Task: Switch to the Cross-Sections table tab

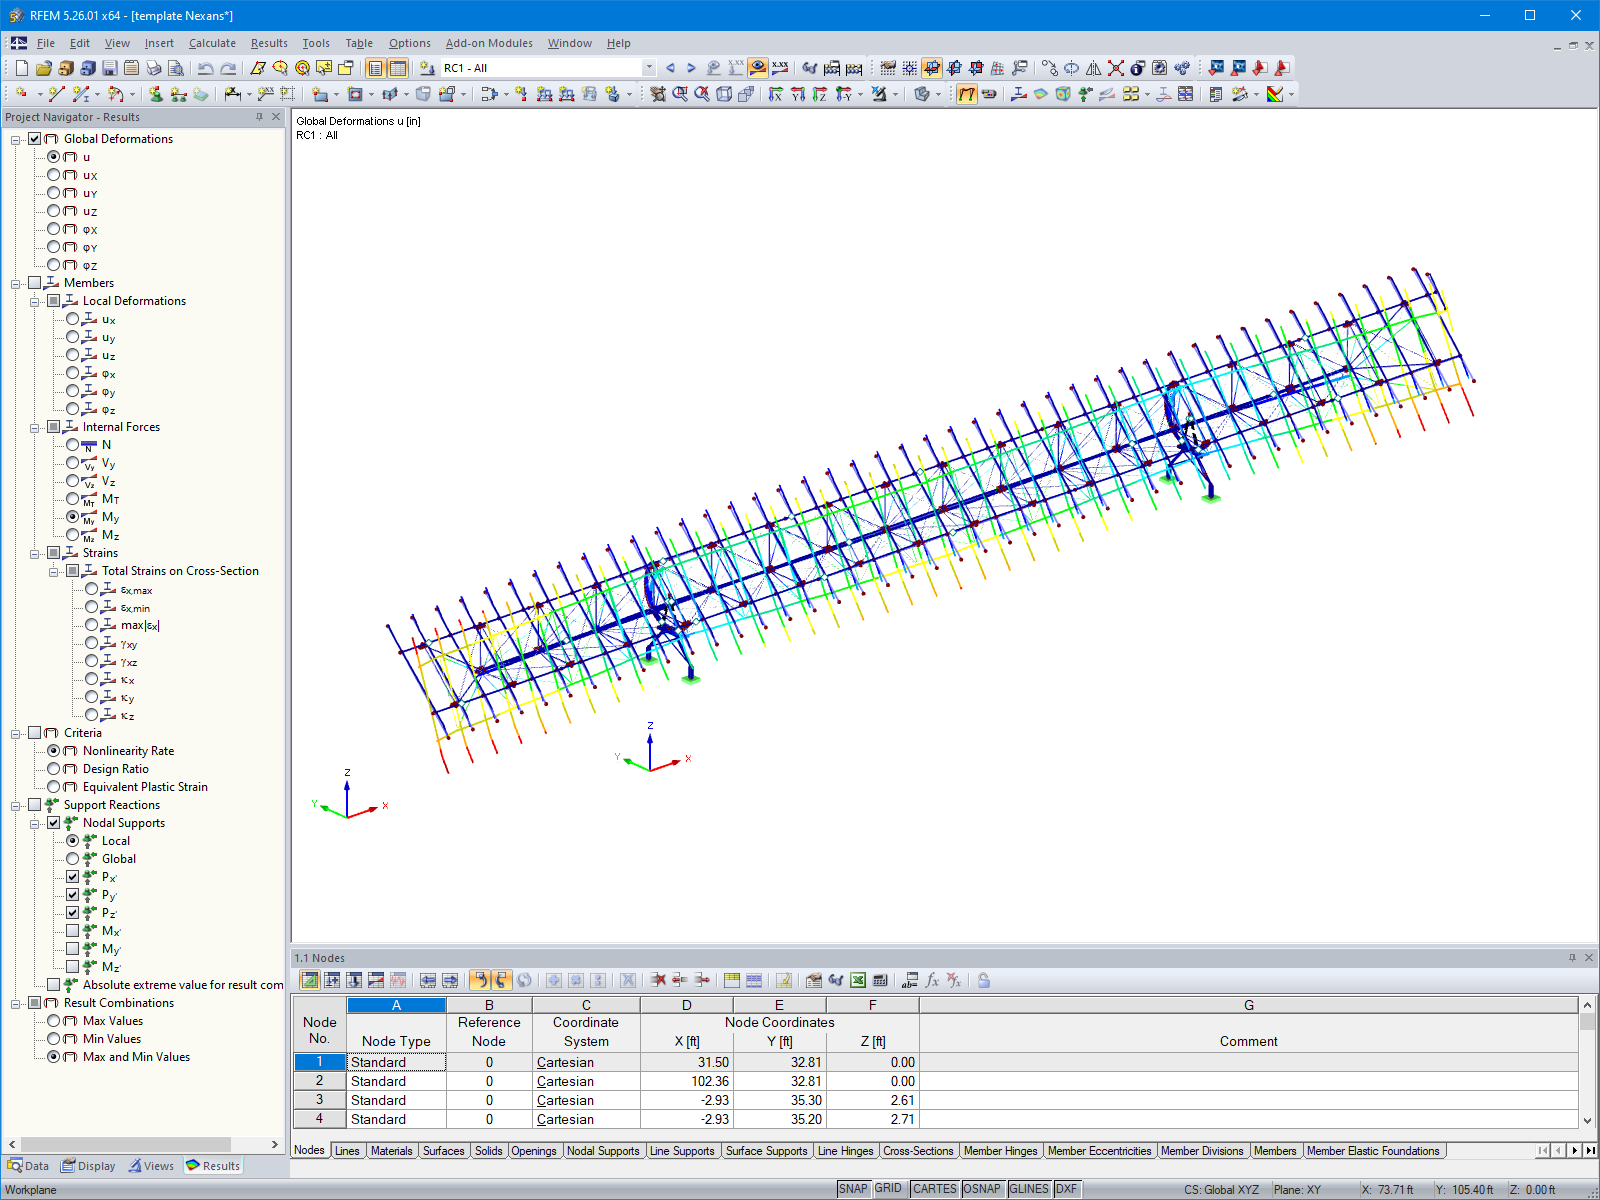Action: coord(917,1151)
